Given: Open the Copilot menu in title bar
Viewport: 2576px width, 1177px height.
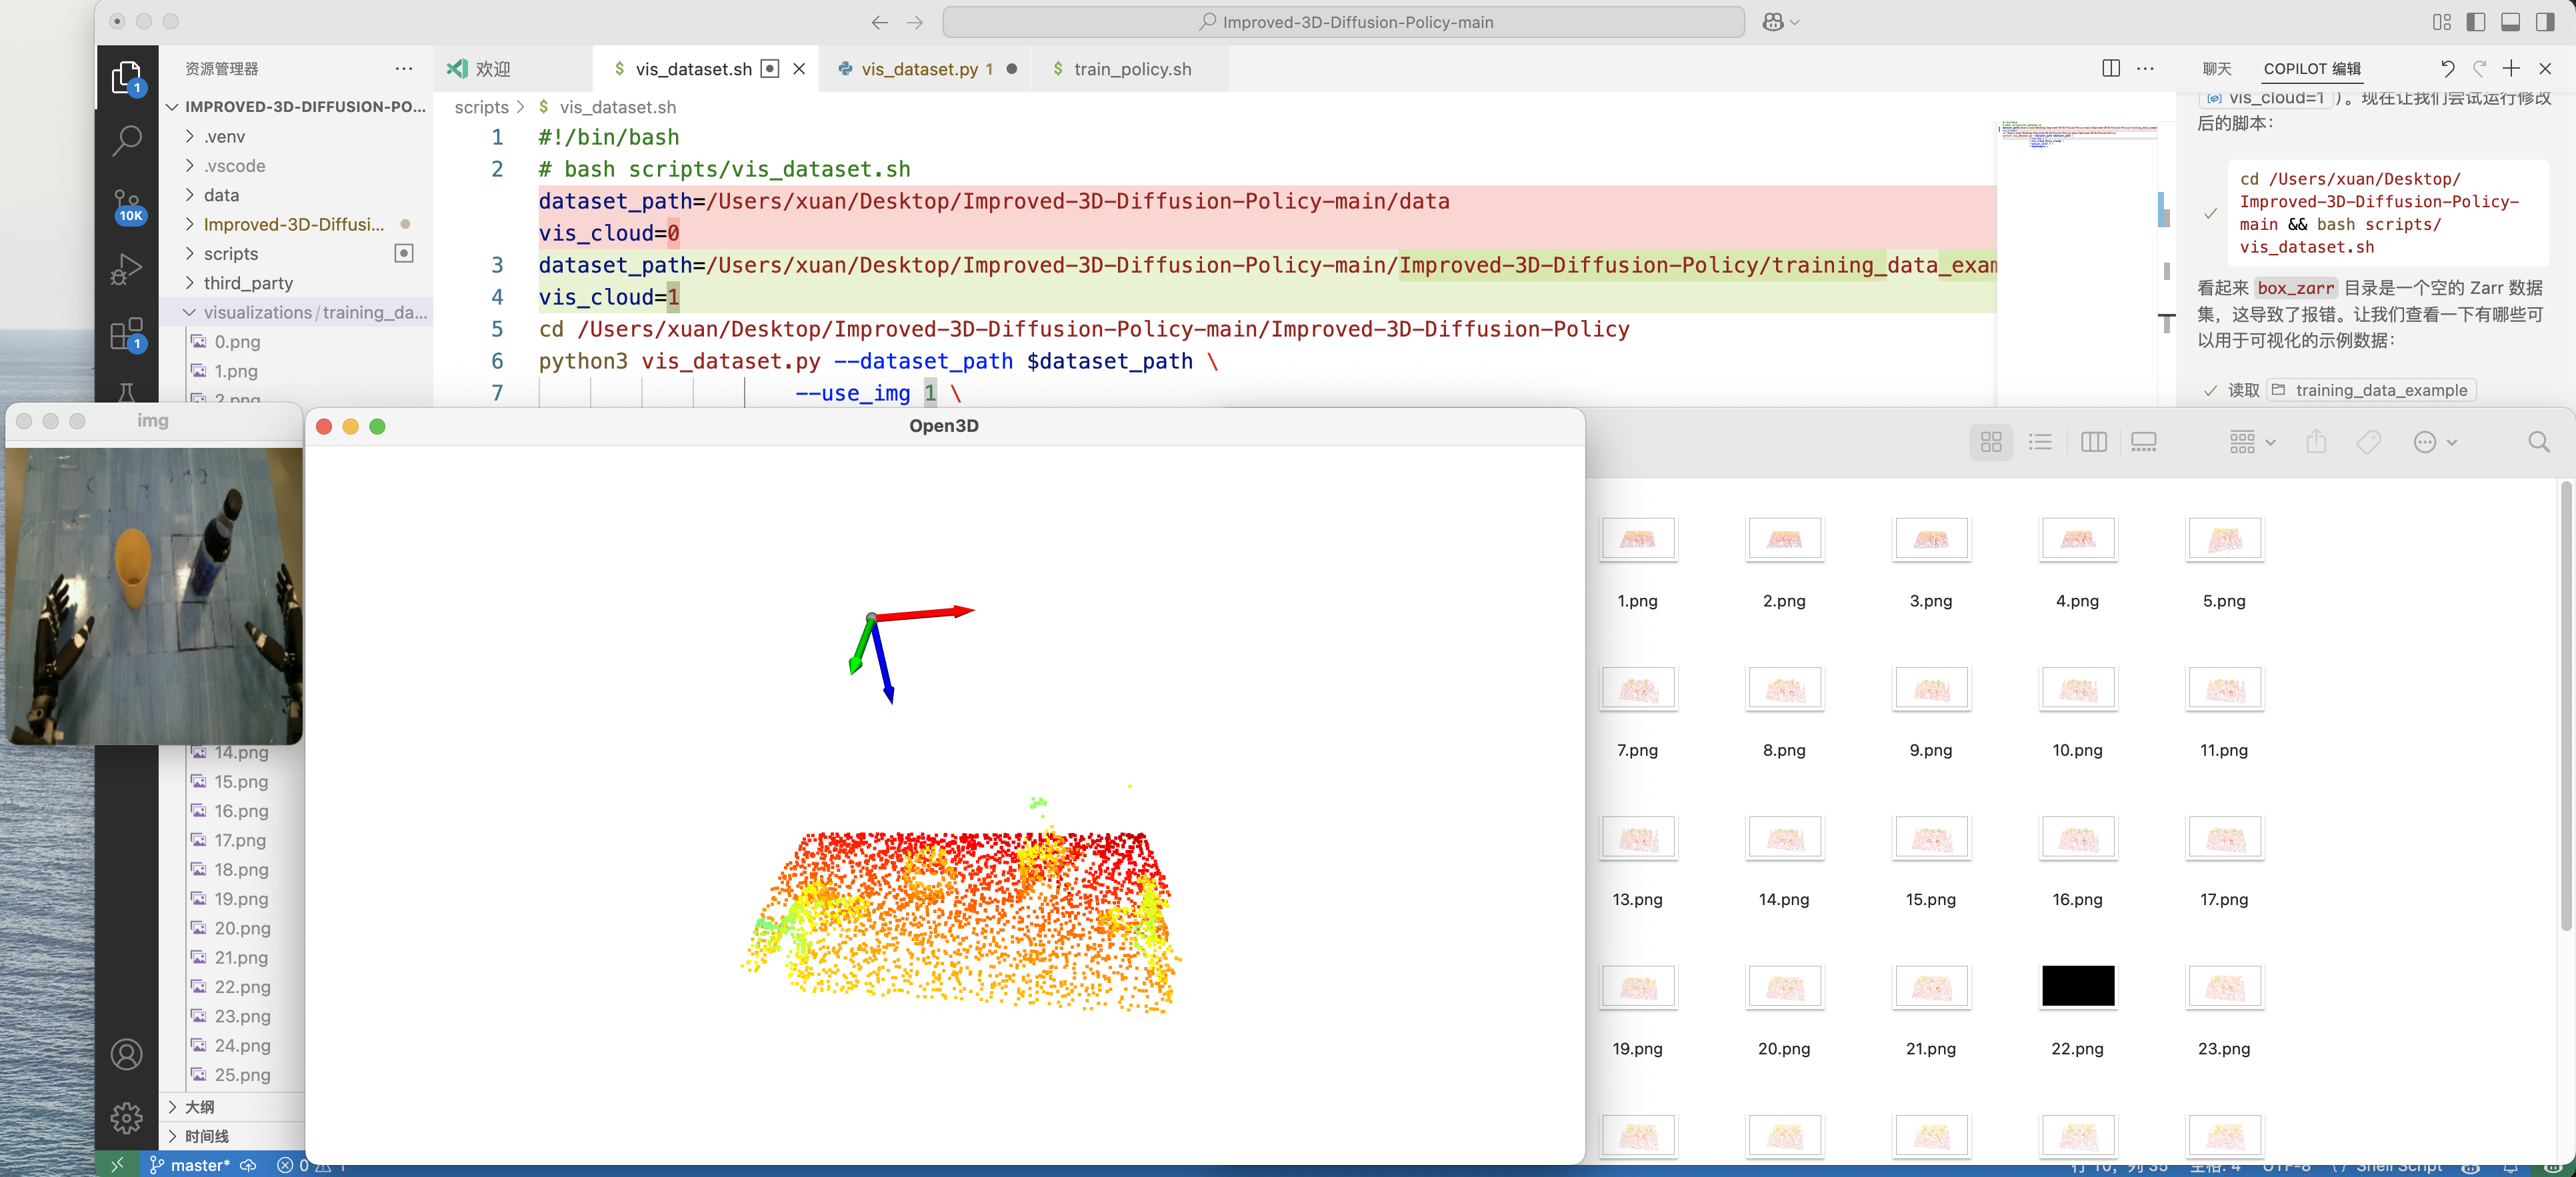Looking at the screenshot, I should click(1780, 22).
